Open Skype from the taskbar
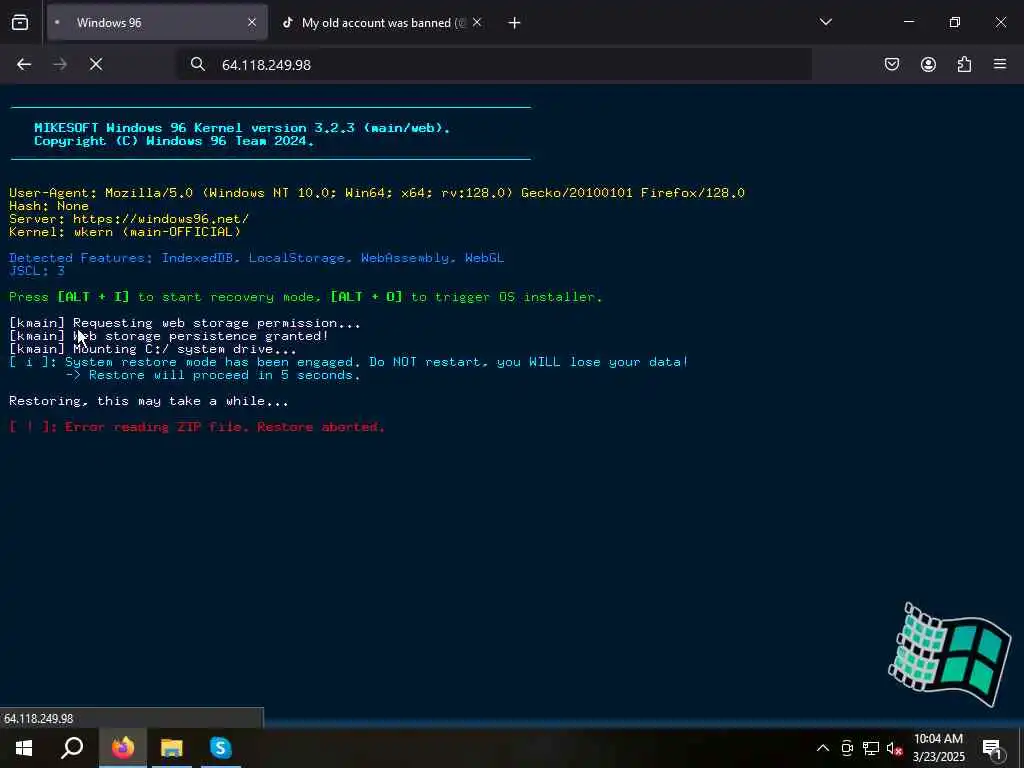Image resolution: width=1024 pixels, height=768 pixels. pyautogui.click(x=221, y=748)
